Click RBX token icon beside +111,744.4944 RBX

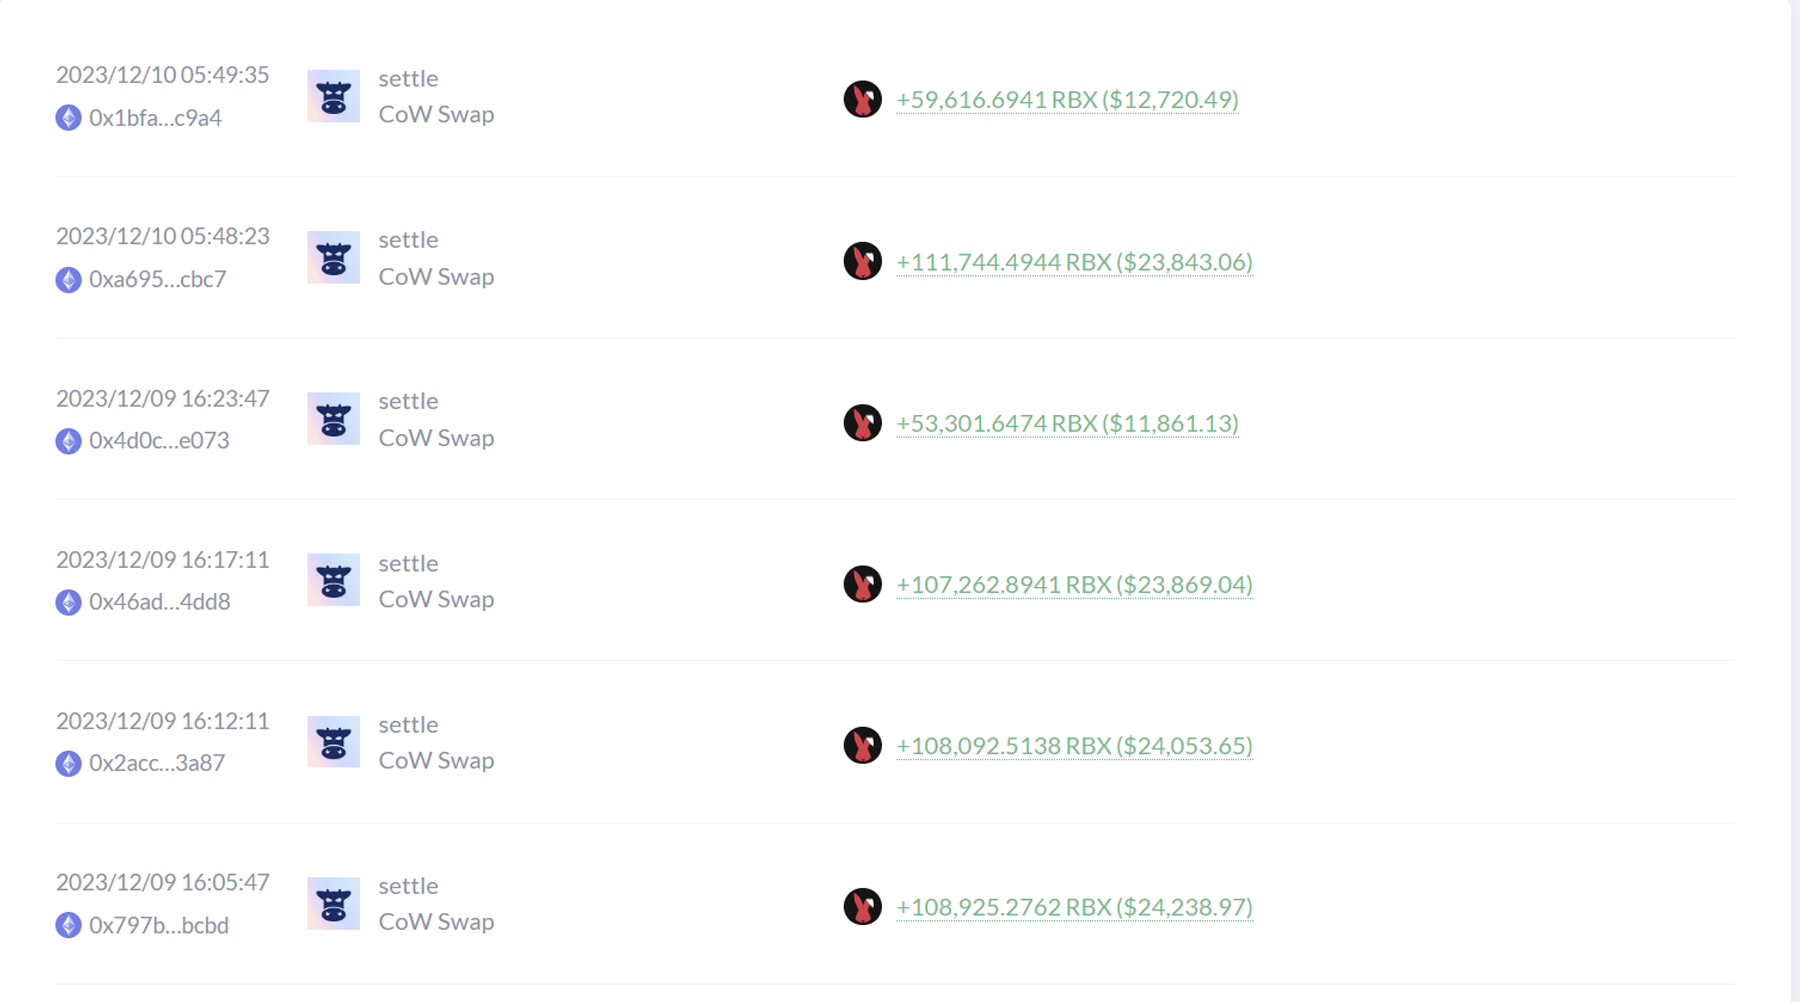pos(862,261)
